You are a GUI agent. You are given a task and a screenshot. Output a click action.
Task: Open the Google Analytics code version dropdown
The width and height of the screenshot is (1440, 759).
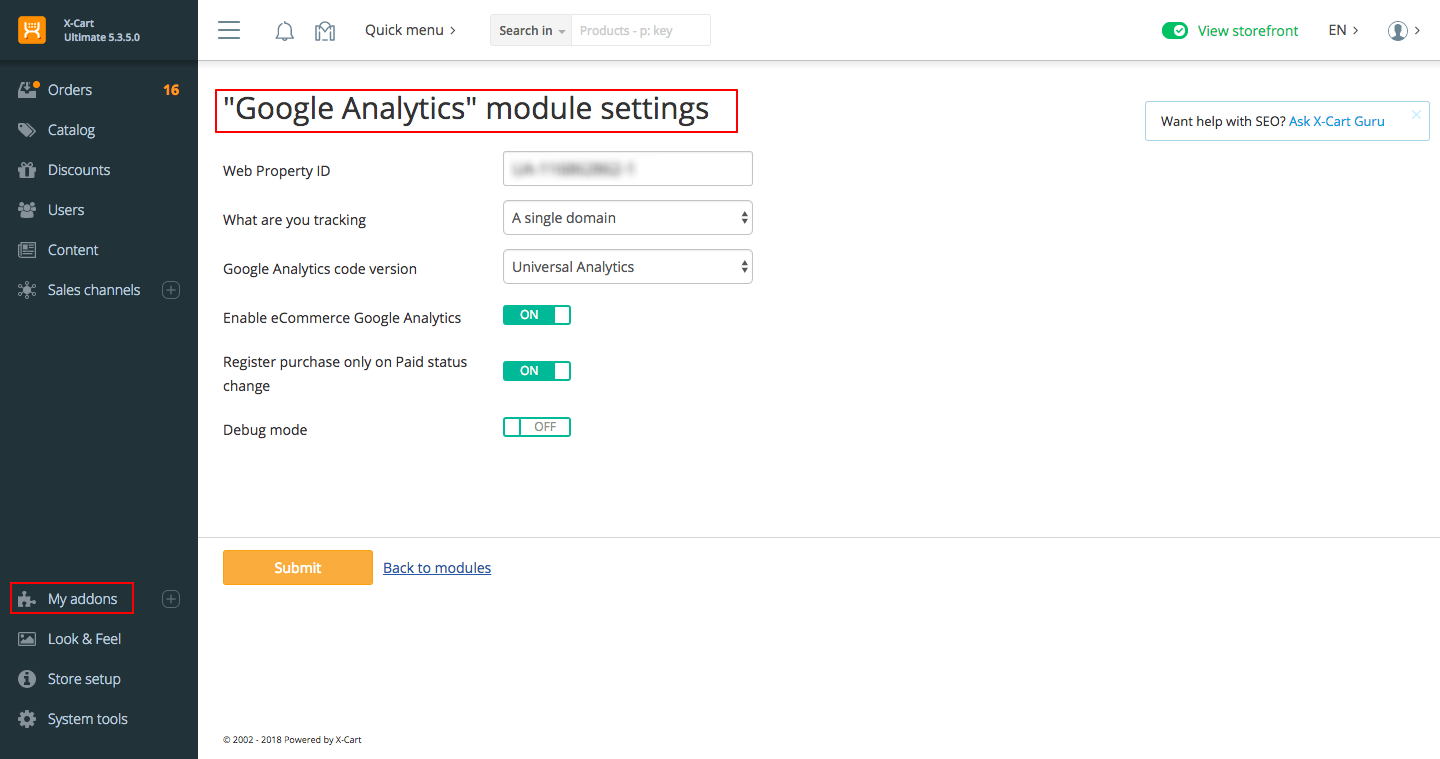(x=627, y=266)
